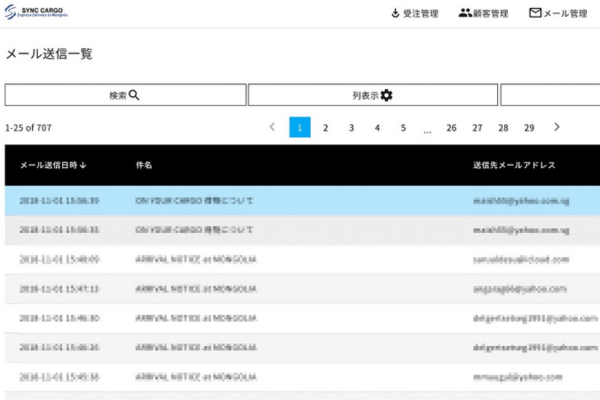Go to next page using right chevron
This screenshot has height=400, width=600.
click(557, 128)
